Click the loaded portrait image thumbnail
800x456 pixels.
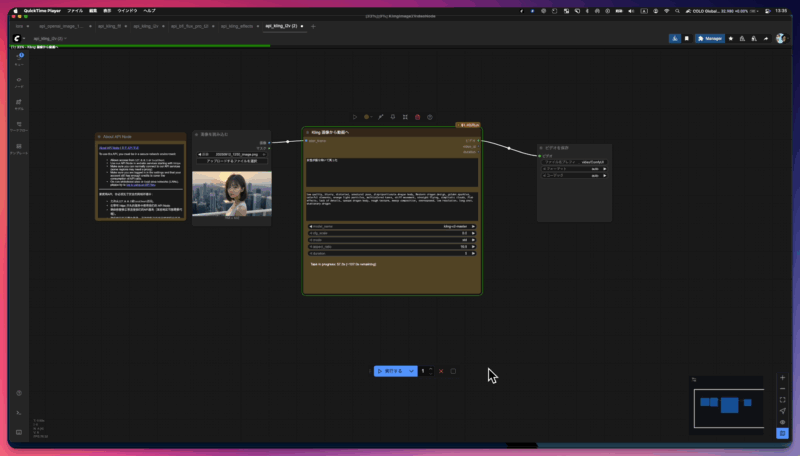pyautogui.click(x=231, y=192)
